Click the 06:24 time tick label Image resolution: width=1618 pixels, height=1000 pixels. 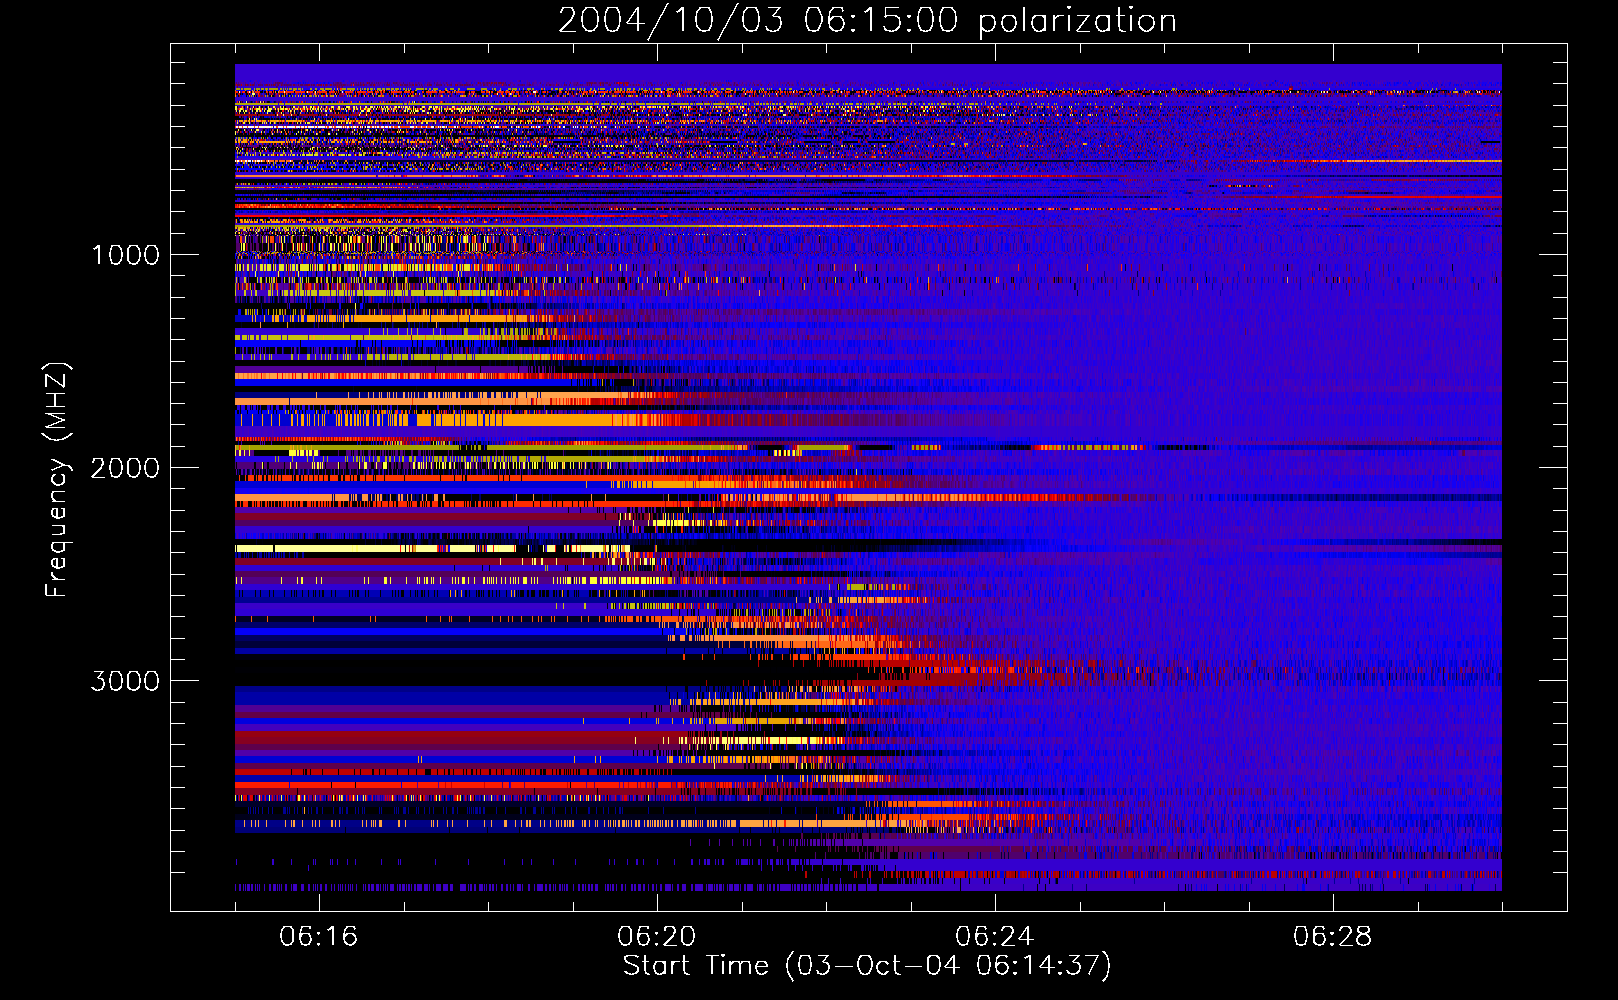click(994, 937)
